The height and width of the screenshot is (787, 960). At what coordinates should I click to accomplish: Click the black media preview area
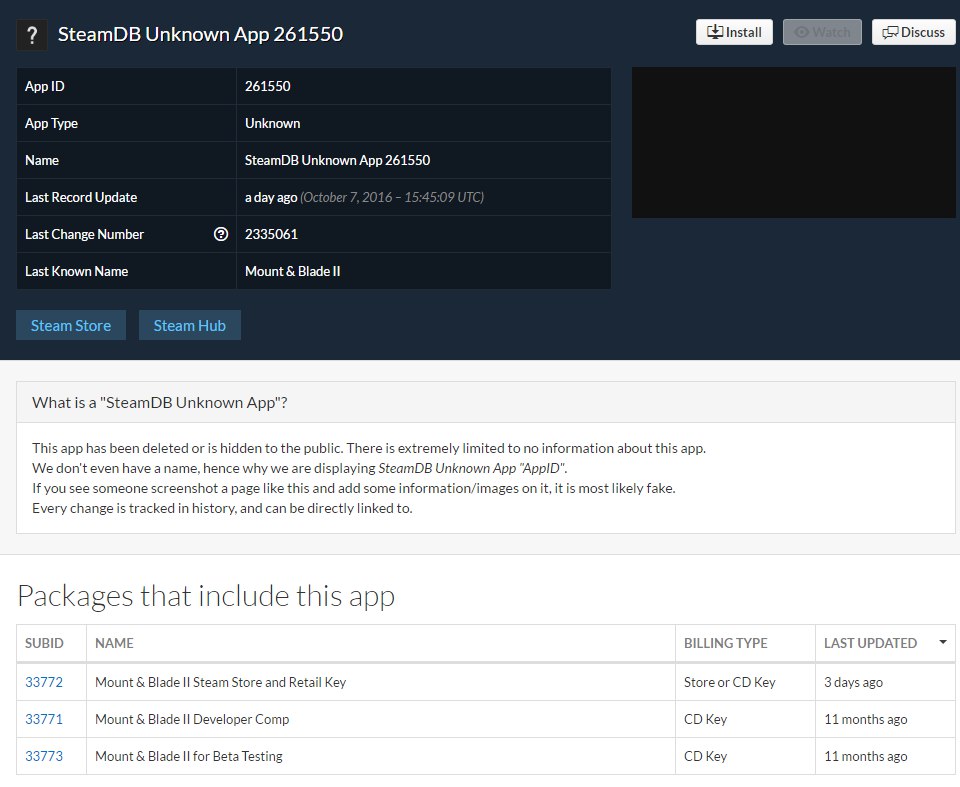tap(792, 142)
